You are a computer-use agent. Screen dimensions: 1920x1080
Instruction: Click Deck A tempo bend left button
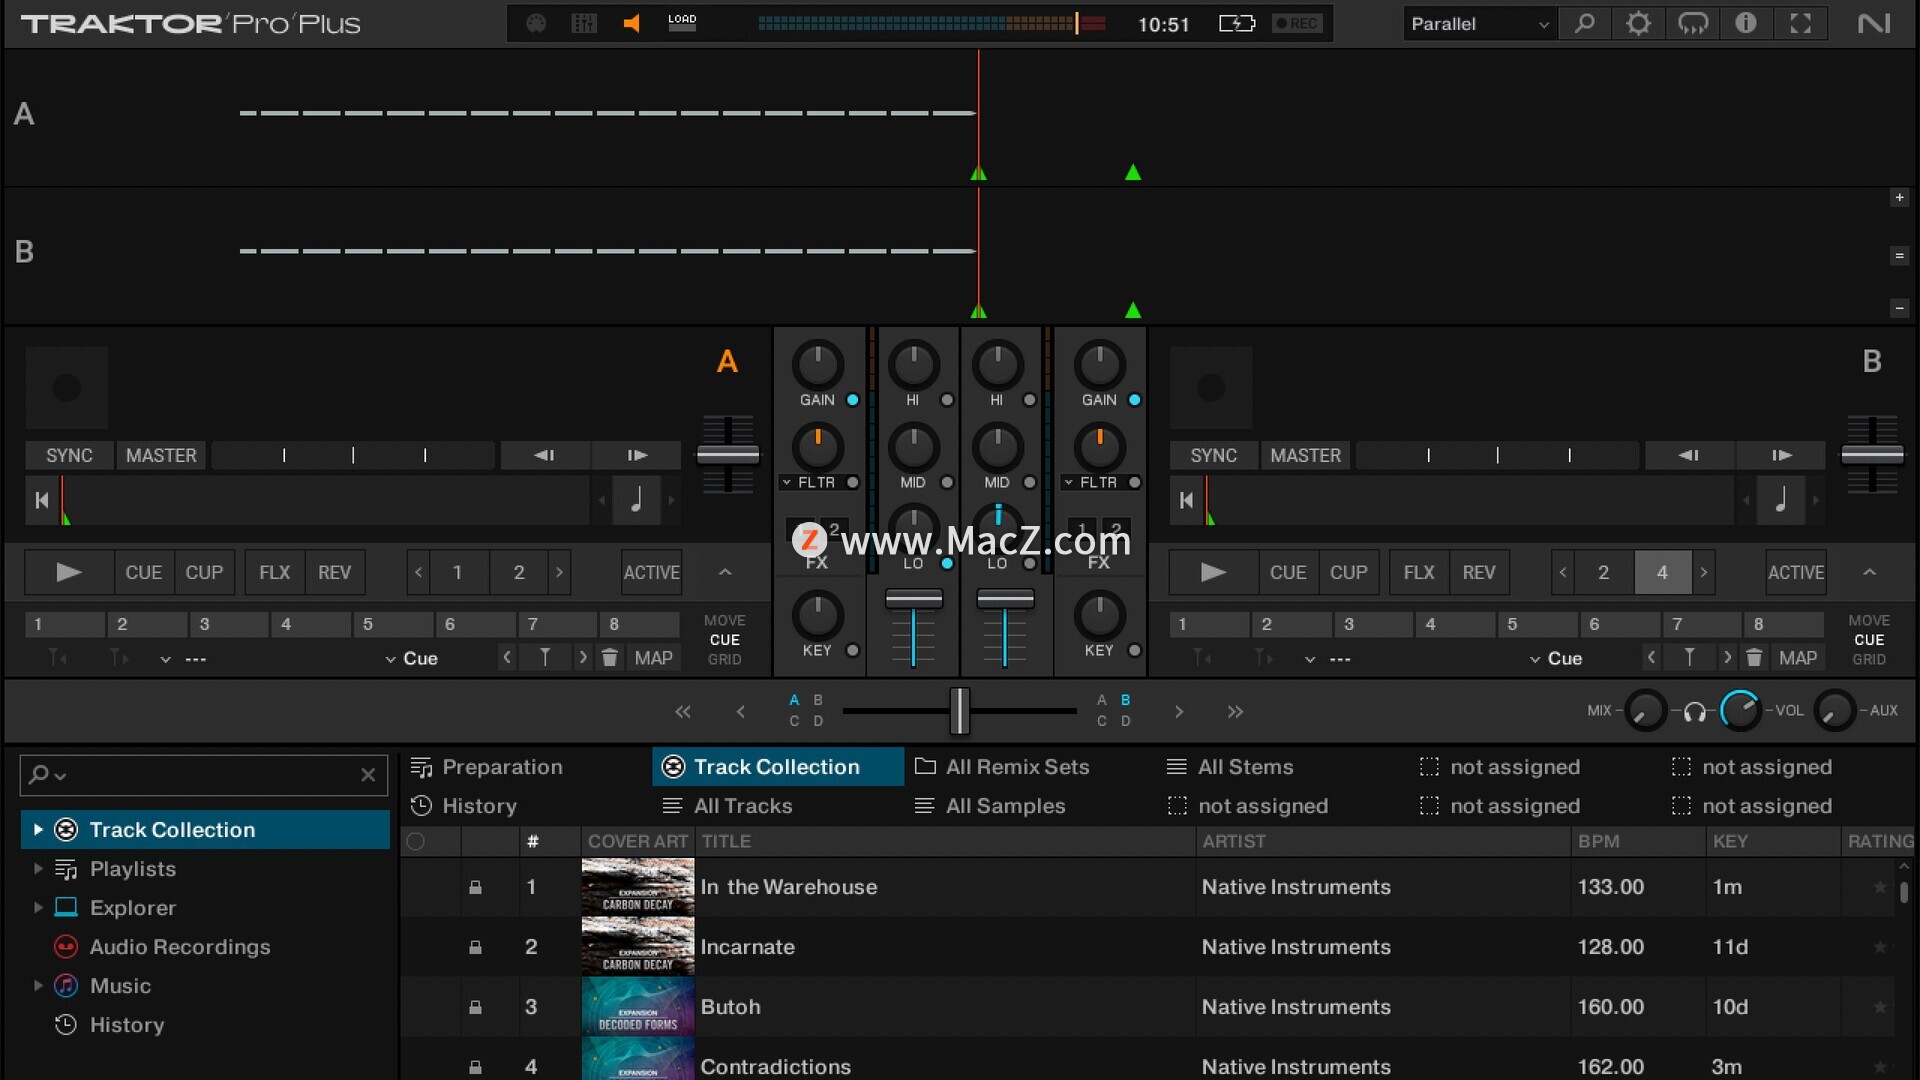coord(544,455)
